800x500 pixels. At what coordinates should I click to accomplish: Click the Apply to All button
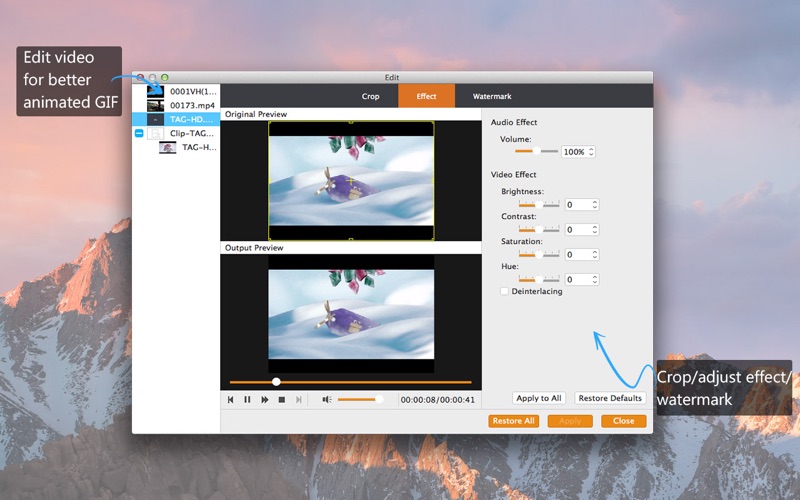539,398
